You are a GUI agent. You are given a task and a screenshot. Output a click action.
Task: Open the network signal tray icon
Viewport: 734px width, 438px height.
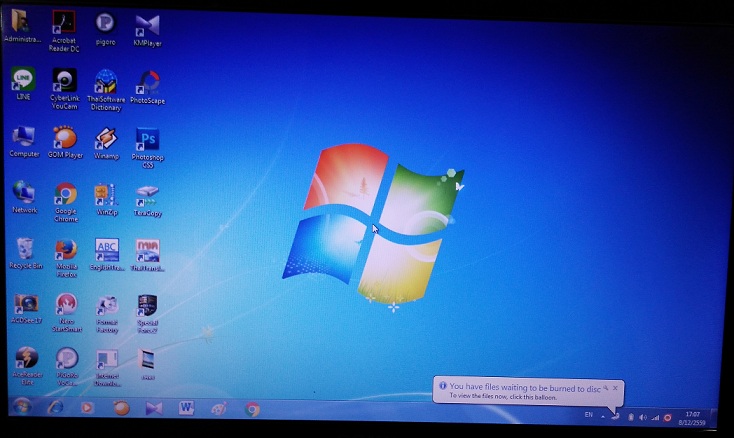click(655, 417)
